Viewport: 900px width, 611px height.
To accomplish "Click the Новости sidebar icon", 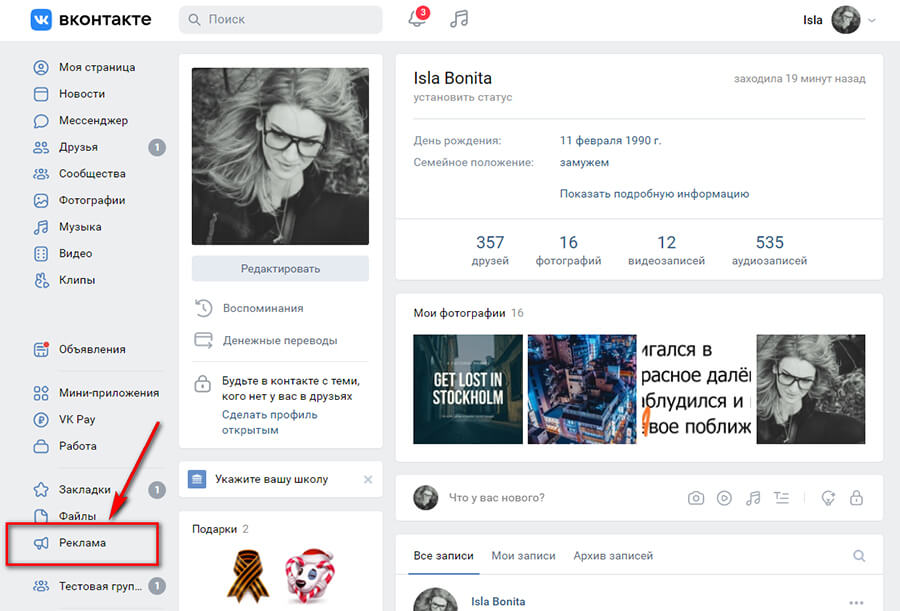I will tap(41, 94).
